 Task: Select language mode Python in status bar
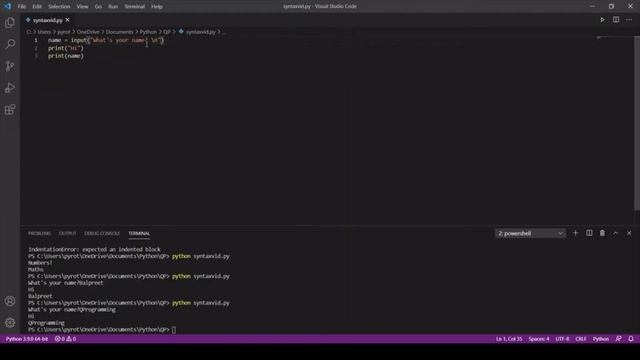click(x=600, y=339)
